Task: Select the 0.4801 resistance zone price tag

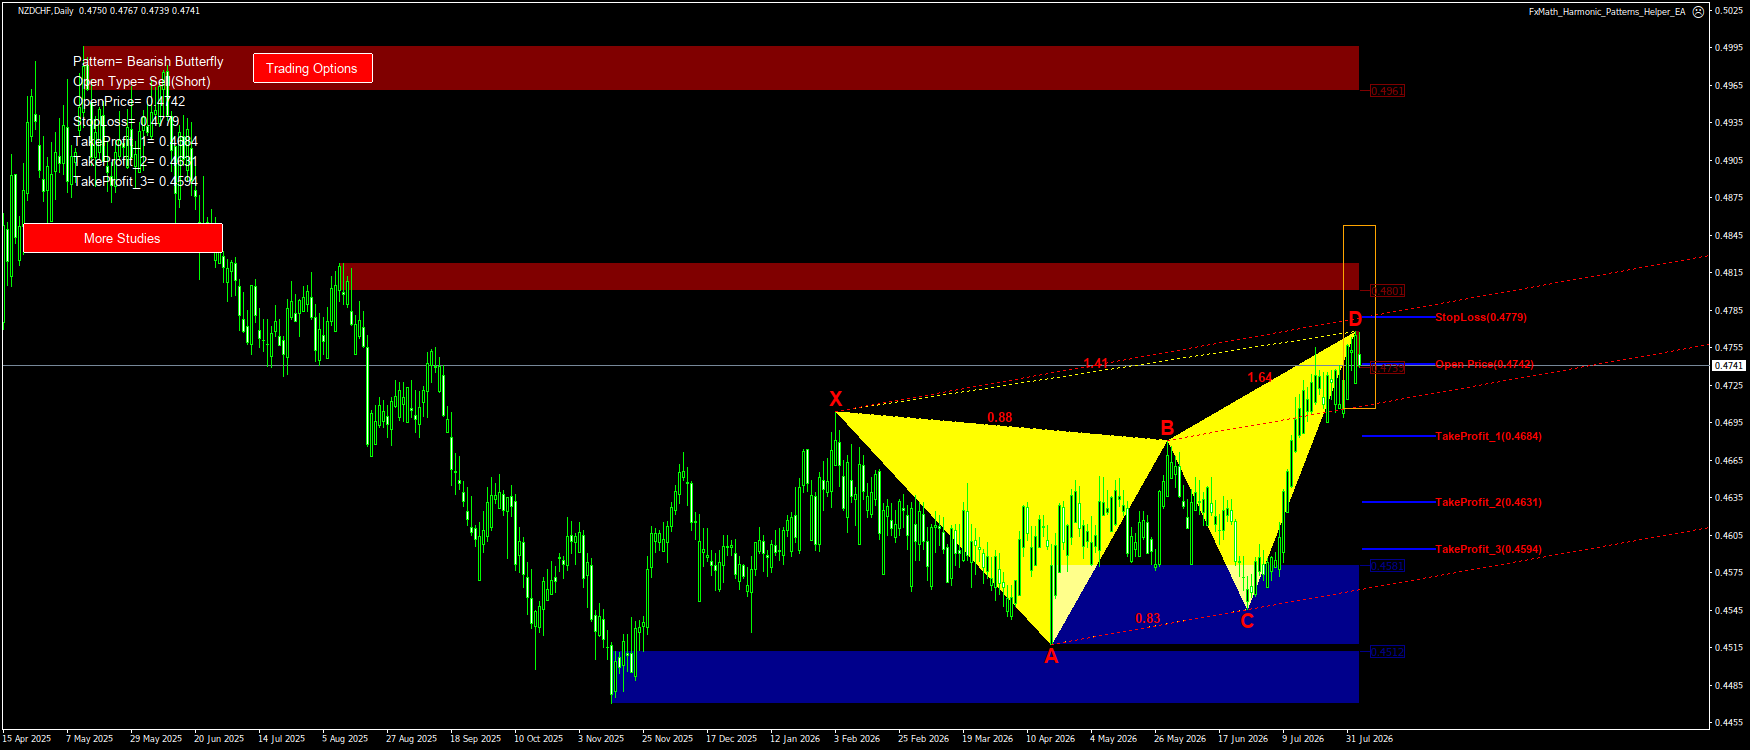Action: pyautogui.click(x=1388, y=291)
